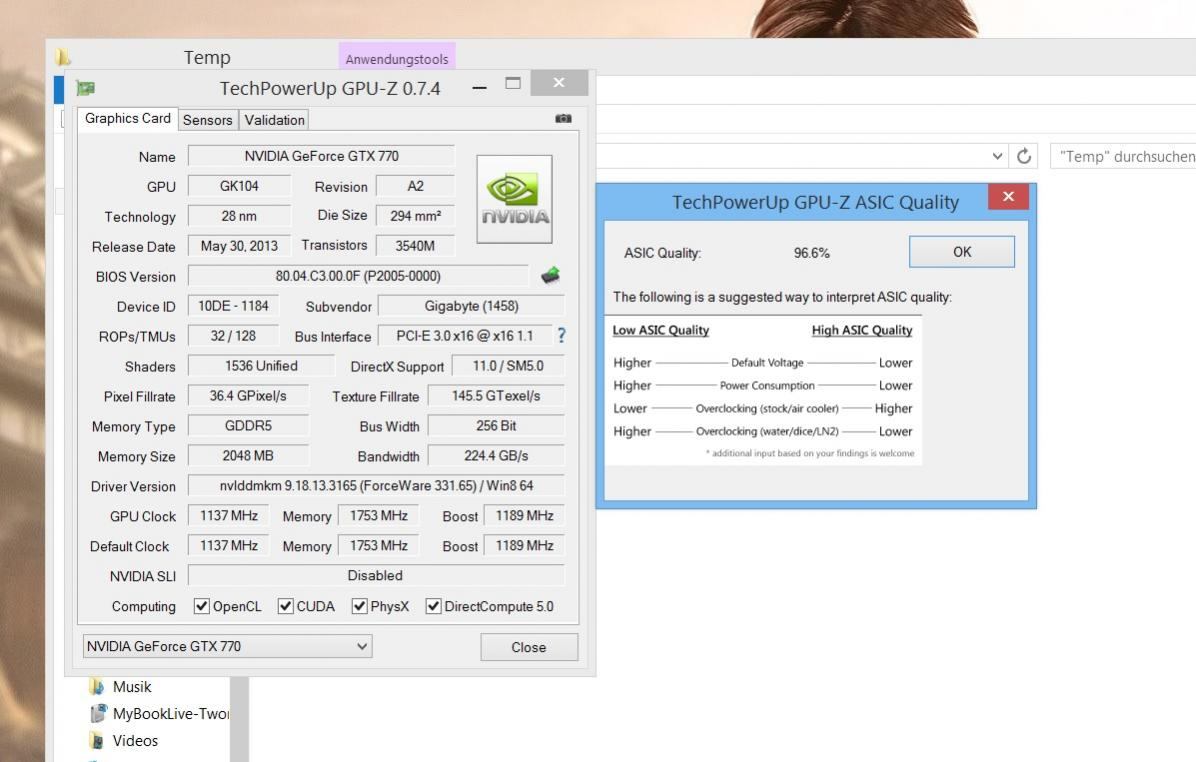
Task: Click the Die Size field
Action: tap(415, 216)
